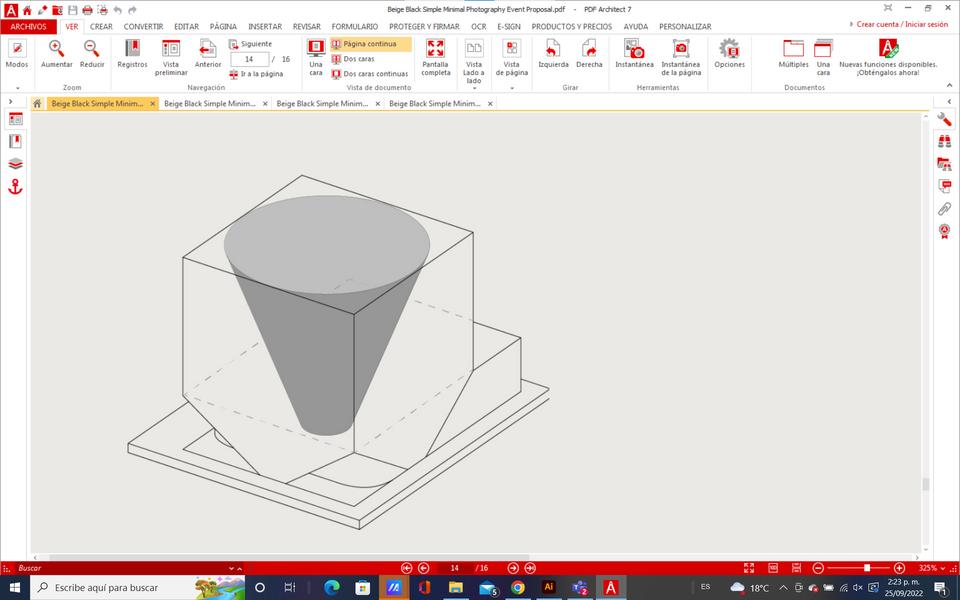960x600 pixels.
Task: Open binoculars search panel on right
Action: click(x=944, y=141)
